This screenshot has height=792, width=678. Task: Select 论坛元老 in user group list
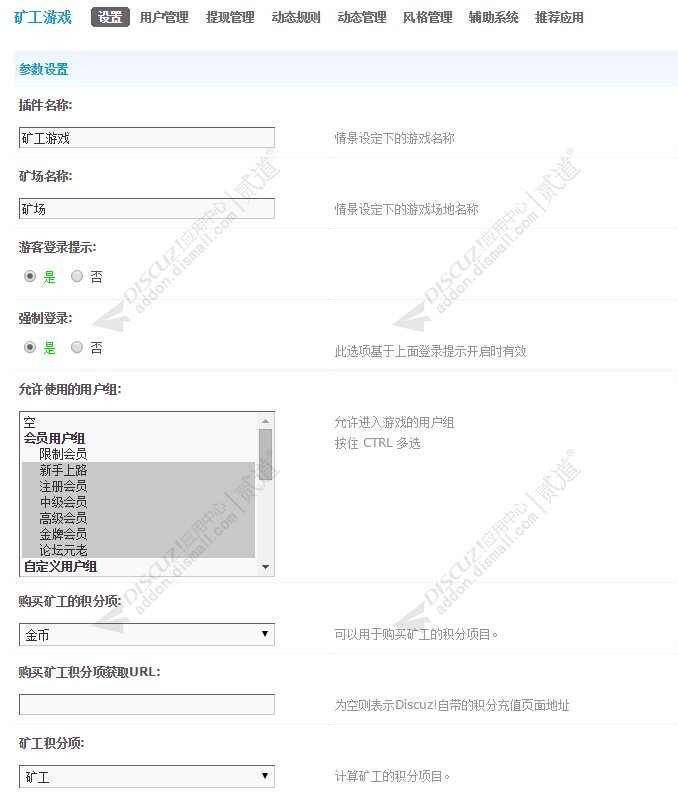pos(139,550)
